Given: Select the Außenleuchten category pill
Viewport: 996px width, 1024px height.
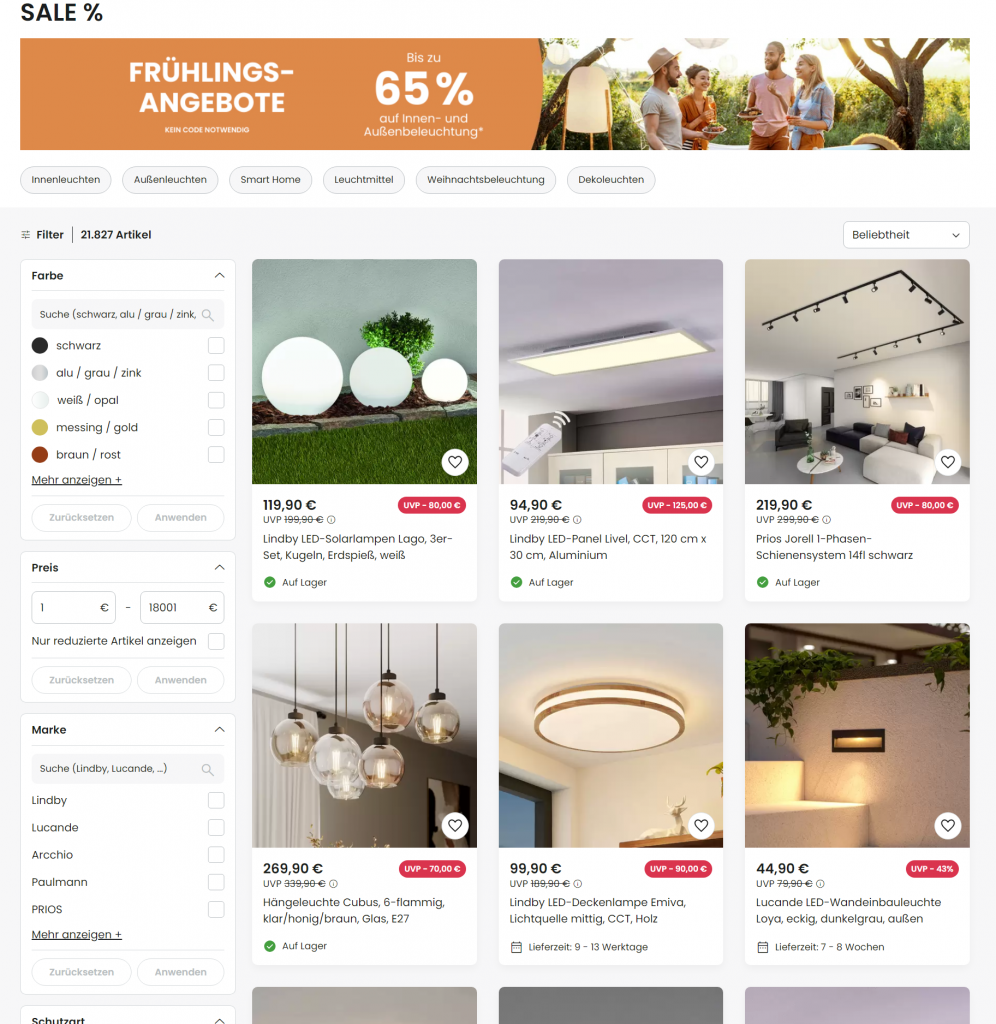Looking at the screenshot, I should tap(170, 180).
